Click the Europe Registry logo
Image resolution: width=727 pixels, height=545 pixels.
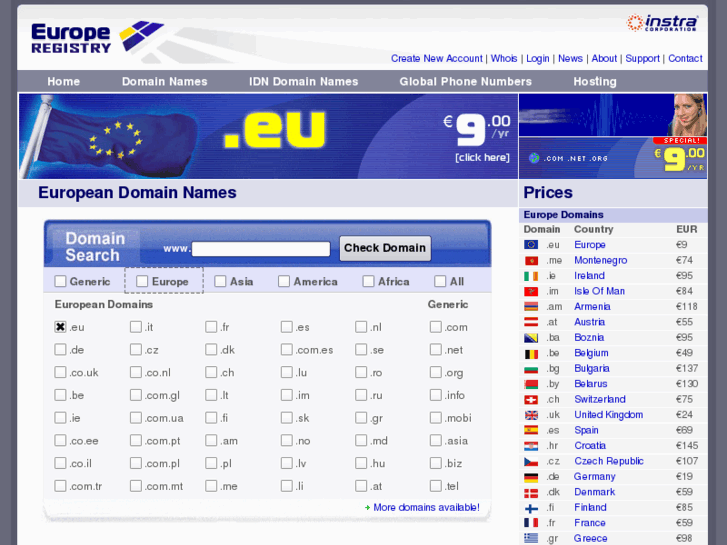97,37
